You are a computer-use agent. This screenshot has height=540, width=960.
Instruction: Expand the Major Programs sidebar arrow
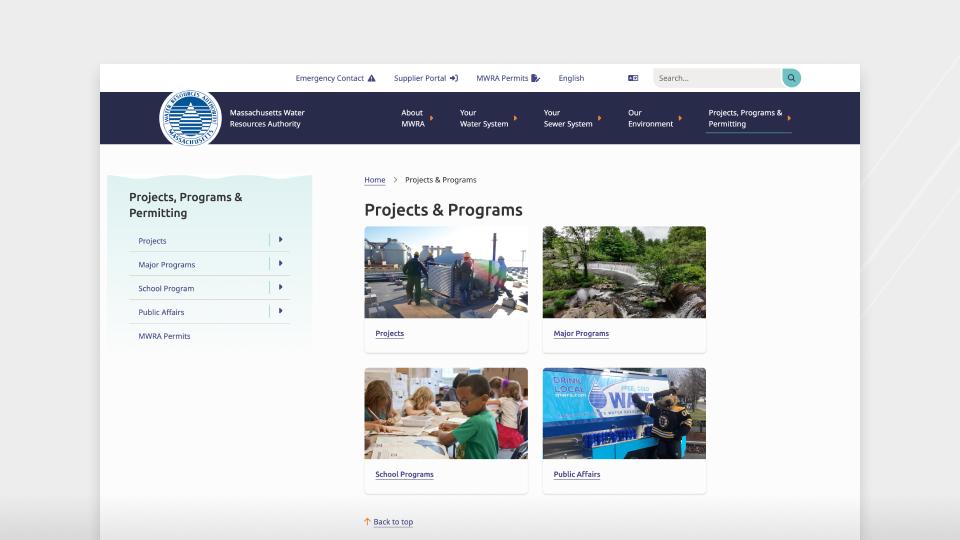(x=281, y=264)
